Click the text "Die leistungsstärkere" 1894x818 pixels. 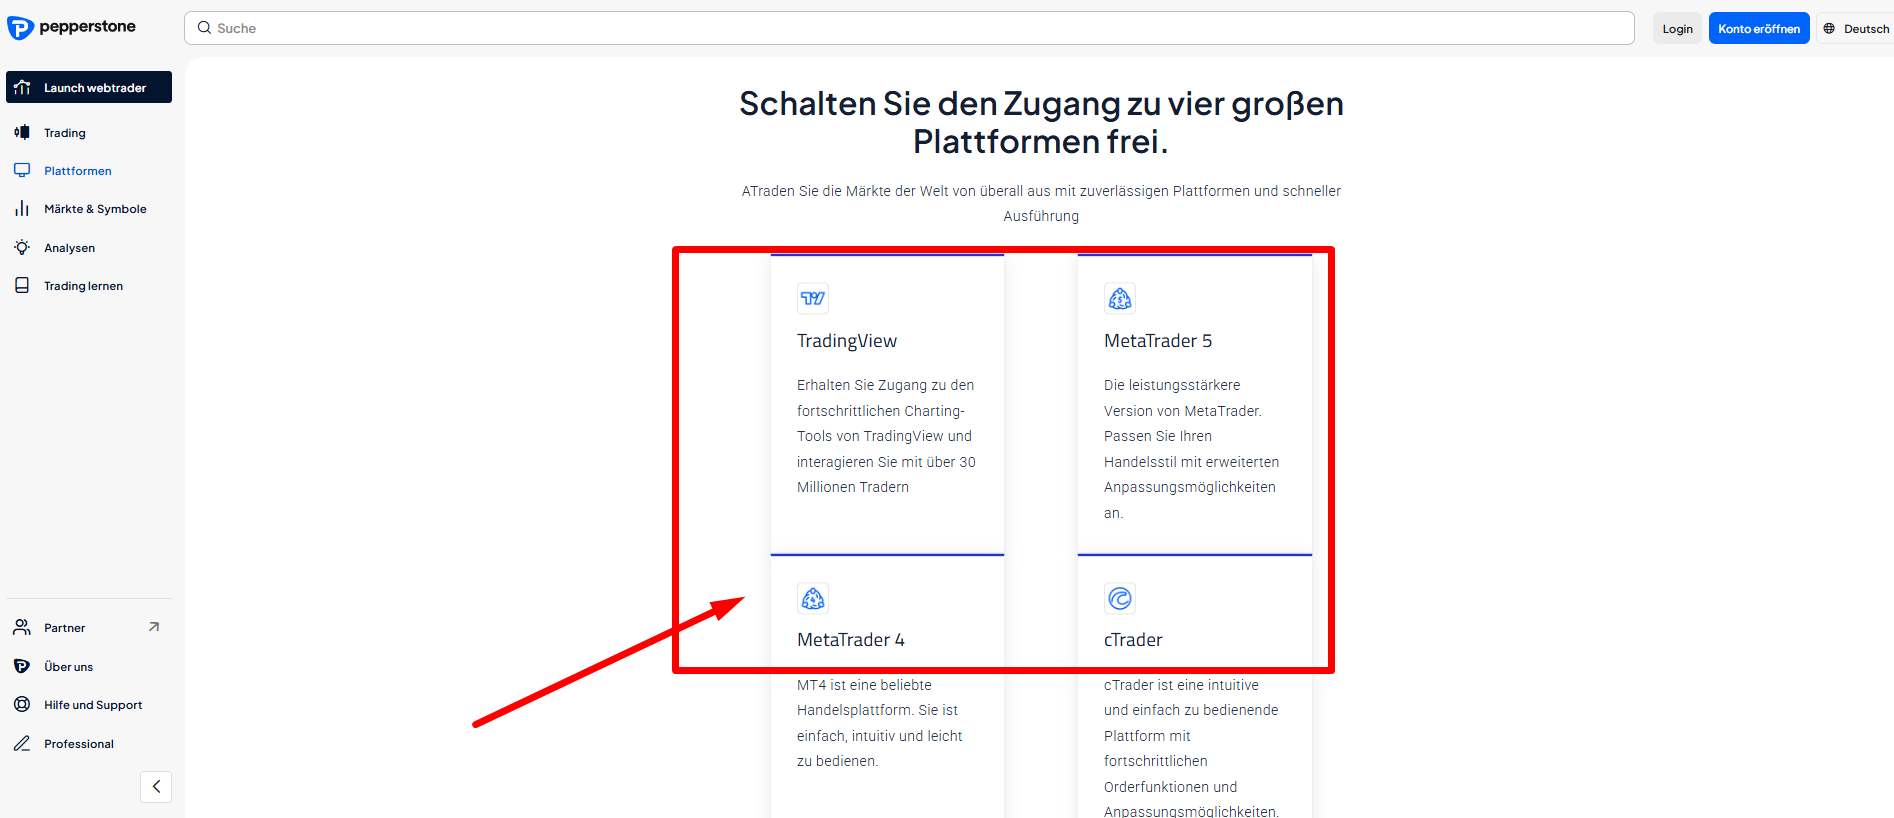1172,385
